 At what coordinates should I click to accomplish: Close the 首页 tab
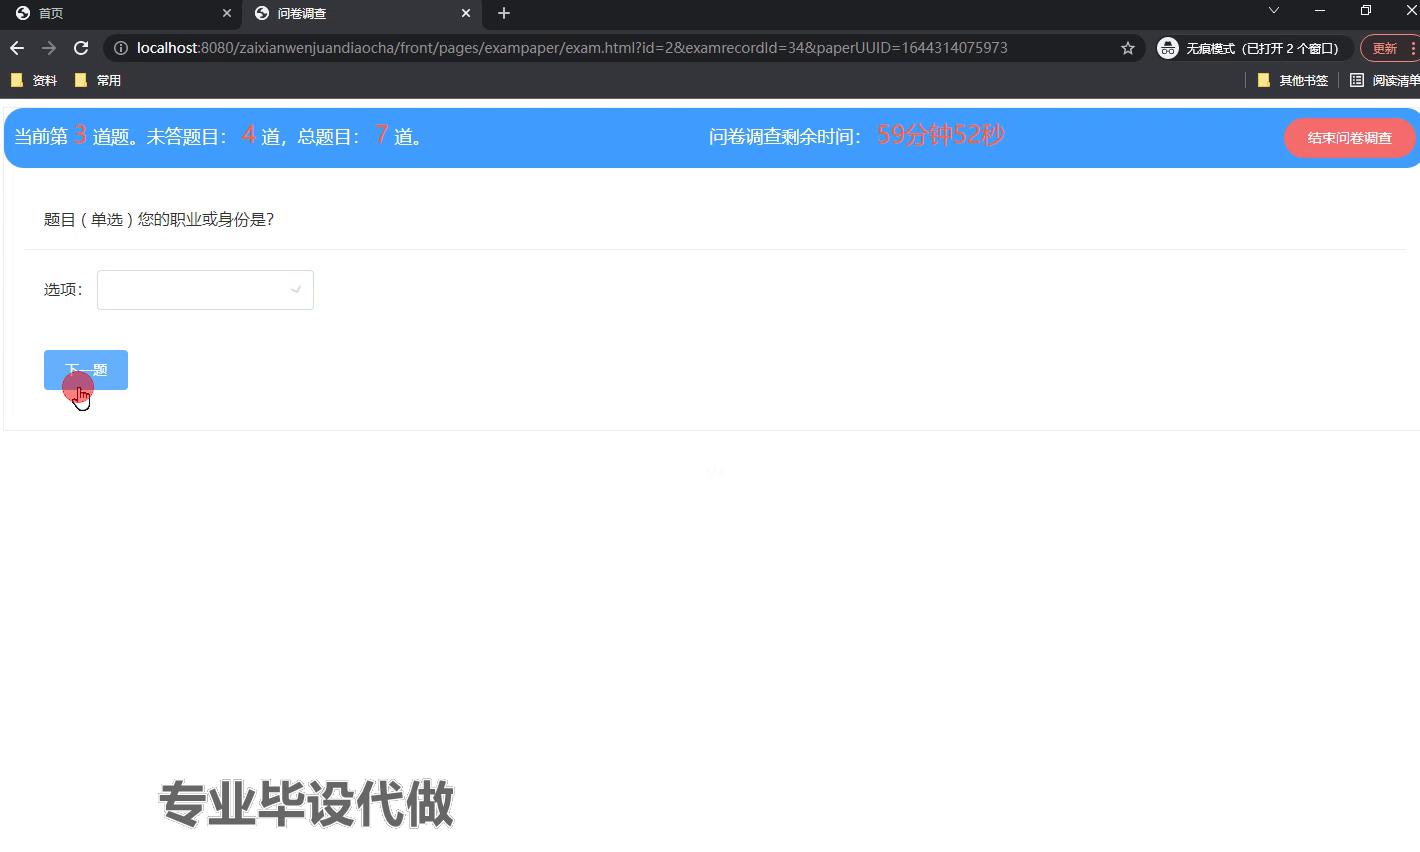[227, 13]
